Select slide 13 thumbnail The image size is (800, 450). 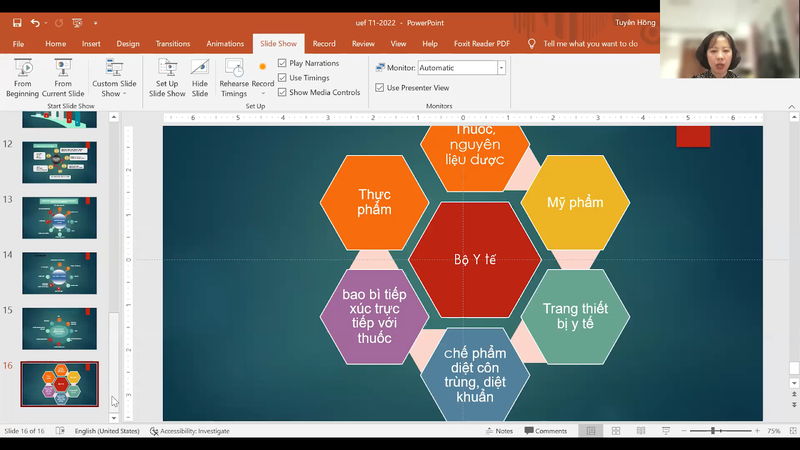click(60, 217)
